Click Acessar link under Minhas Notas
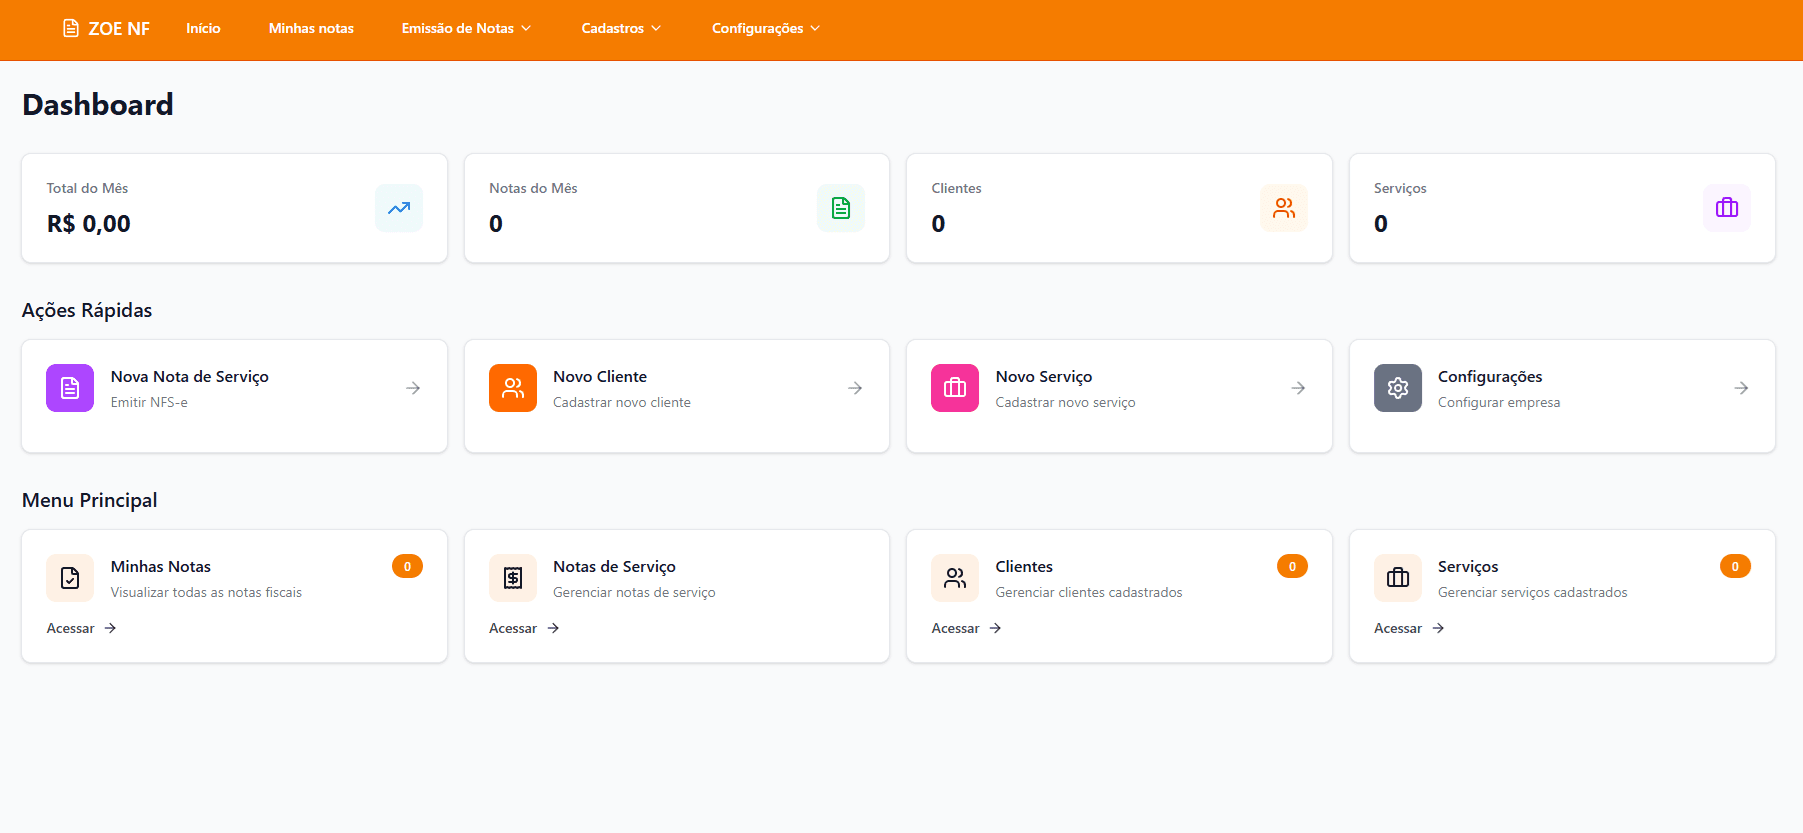 82,628
